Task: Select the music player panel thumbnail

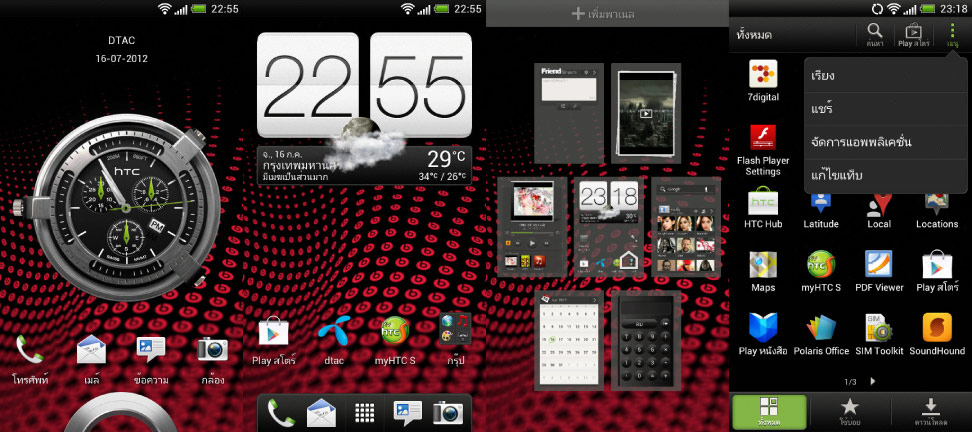Action: tap(532, 226)
